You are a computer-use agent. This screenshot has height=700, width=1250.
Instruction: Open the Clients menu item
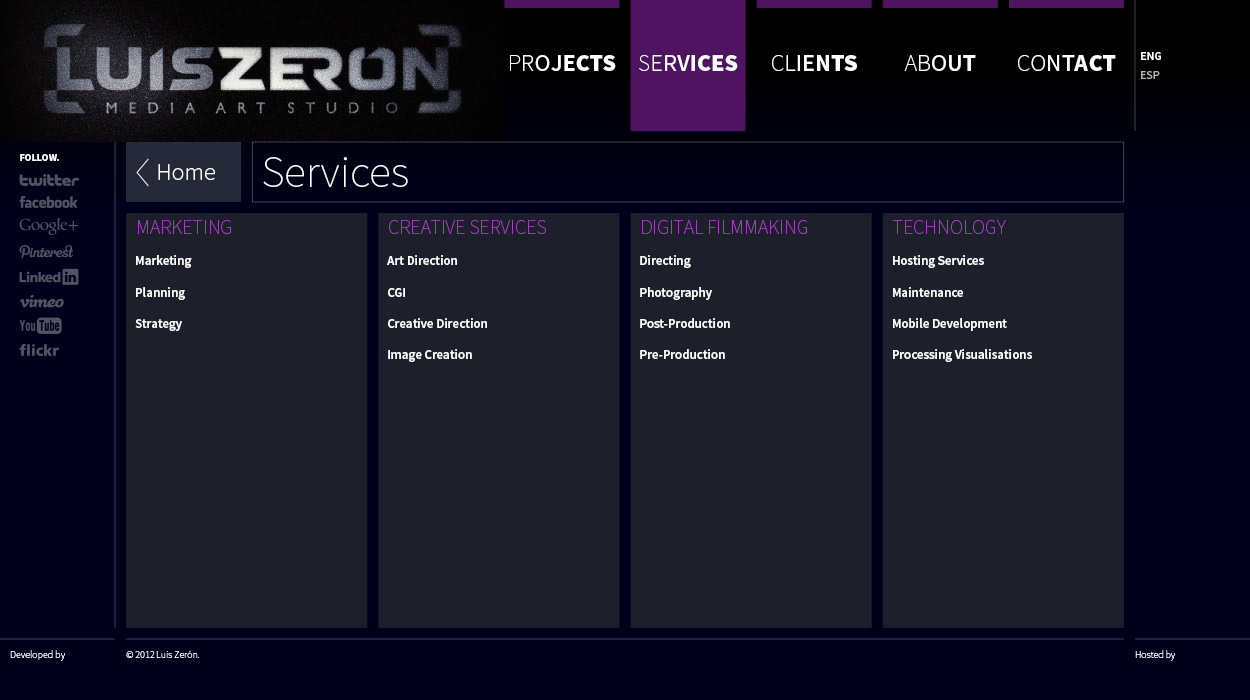pyautogui.click(x=814, y=63)
